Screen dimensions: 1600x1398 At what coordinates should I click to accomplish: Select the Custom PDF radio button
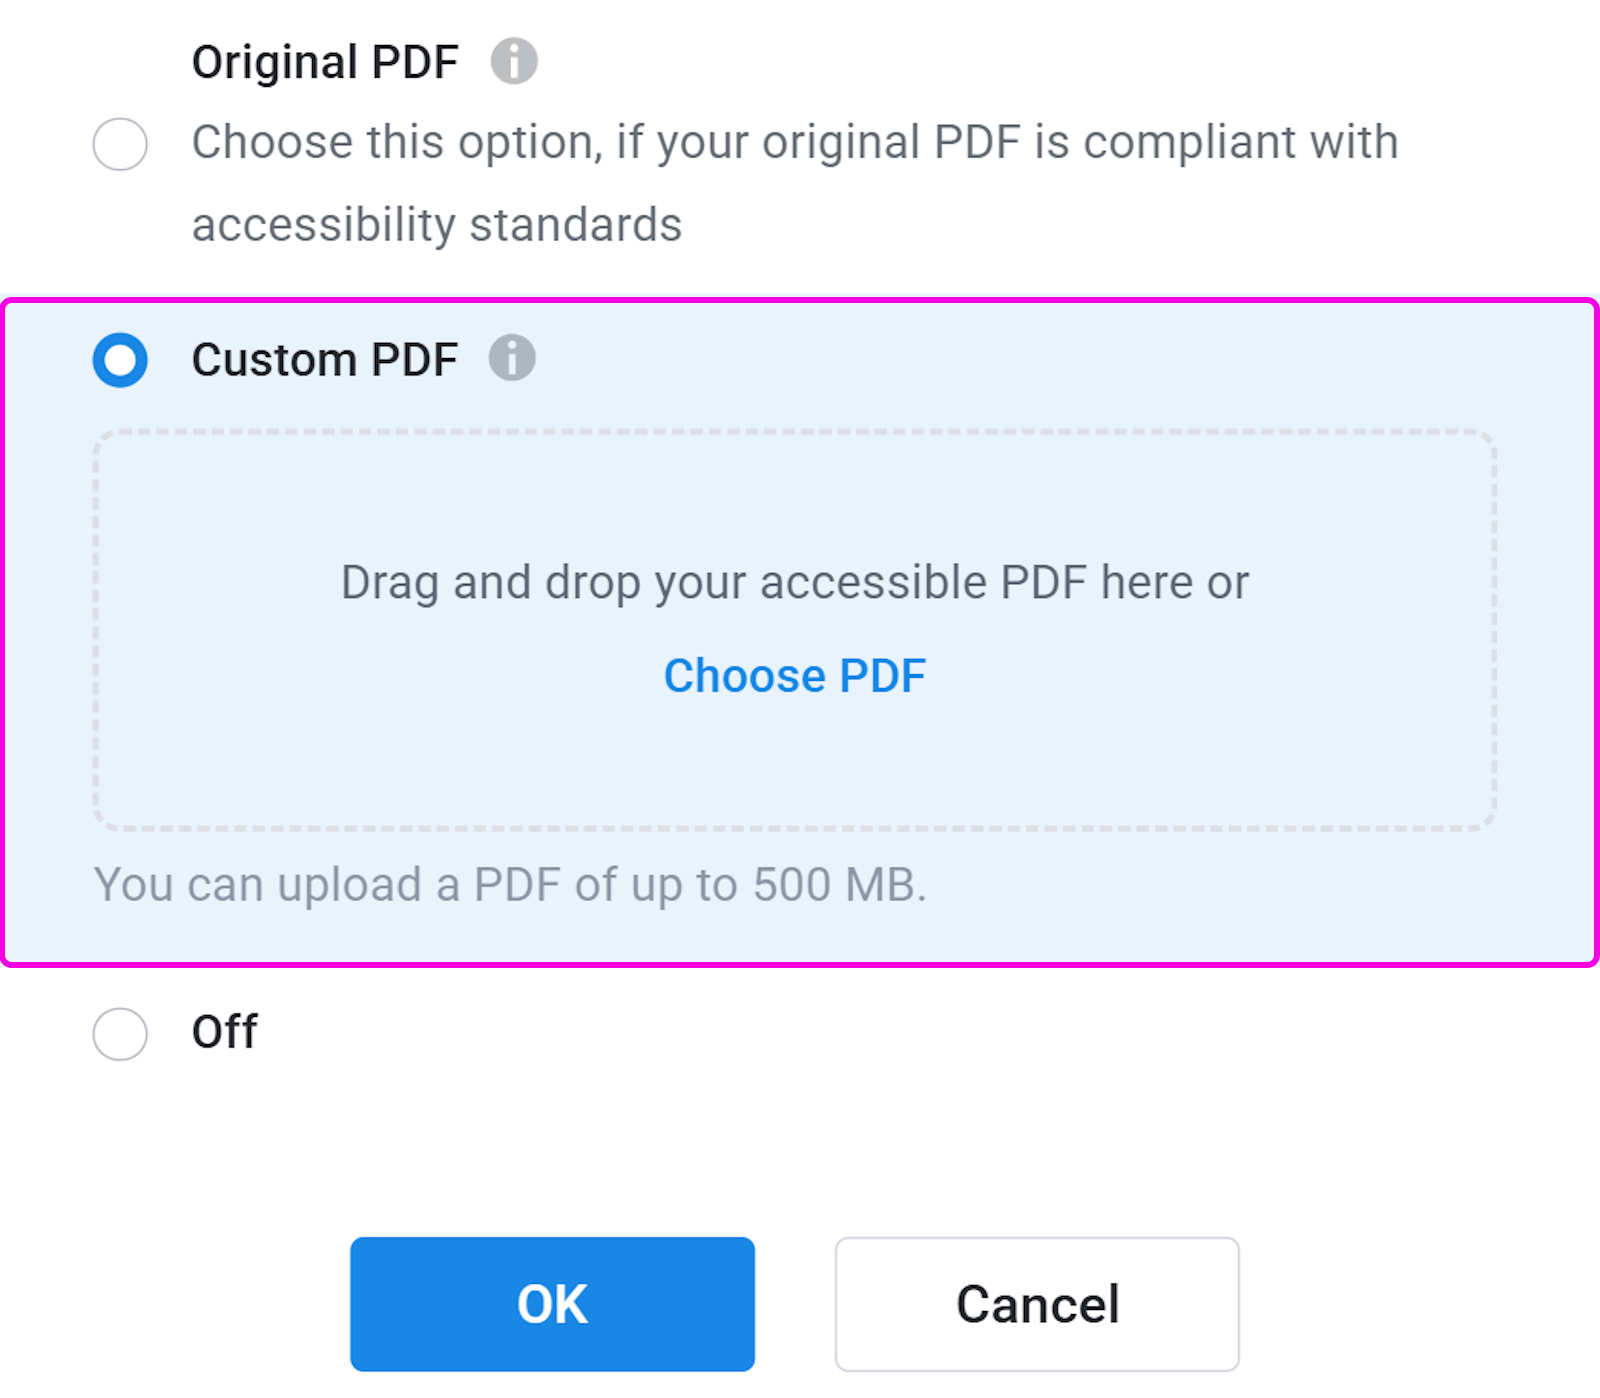tap(120, 360)
